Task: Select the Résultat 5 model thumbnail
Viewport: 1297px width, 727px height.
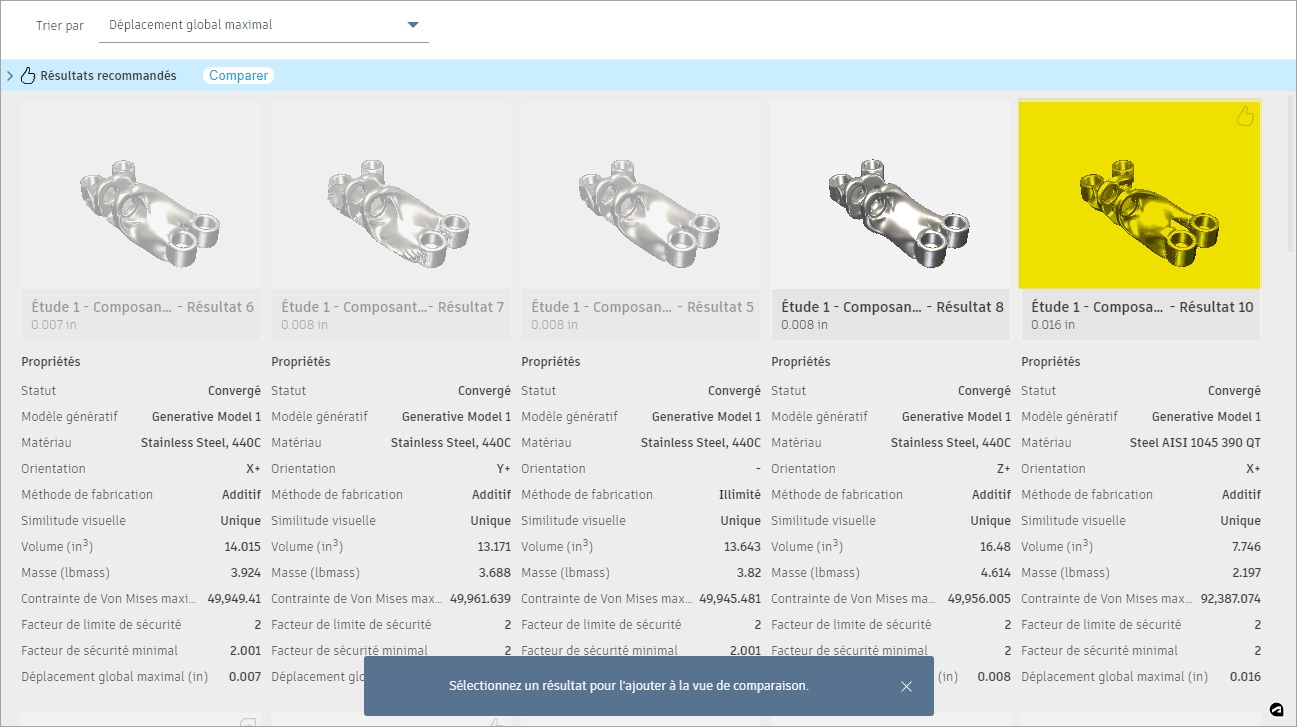Action: (x=641, y=194)
